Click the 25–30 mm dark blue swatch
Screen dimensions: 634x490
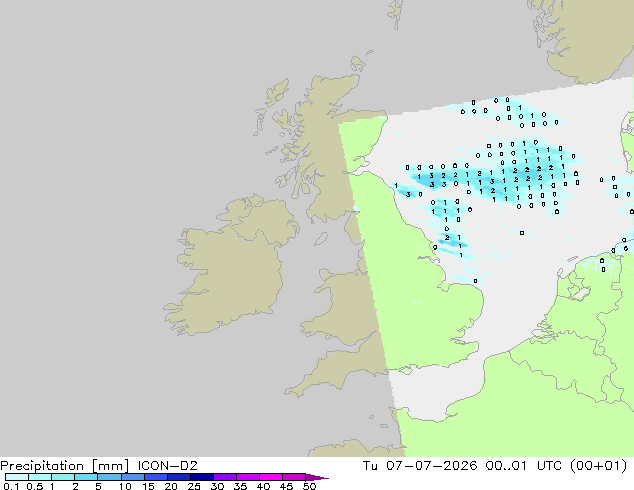coord(201,477)
